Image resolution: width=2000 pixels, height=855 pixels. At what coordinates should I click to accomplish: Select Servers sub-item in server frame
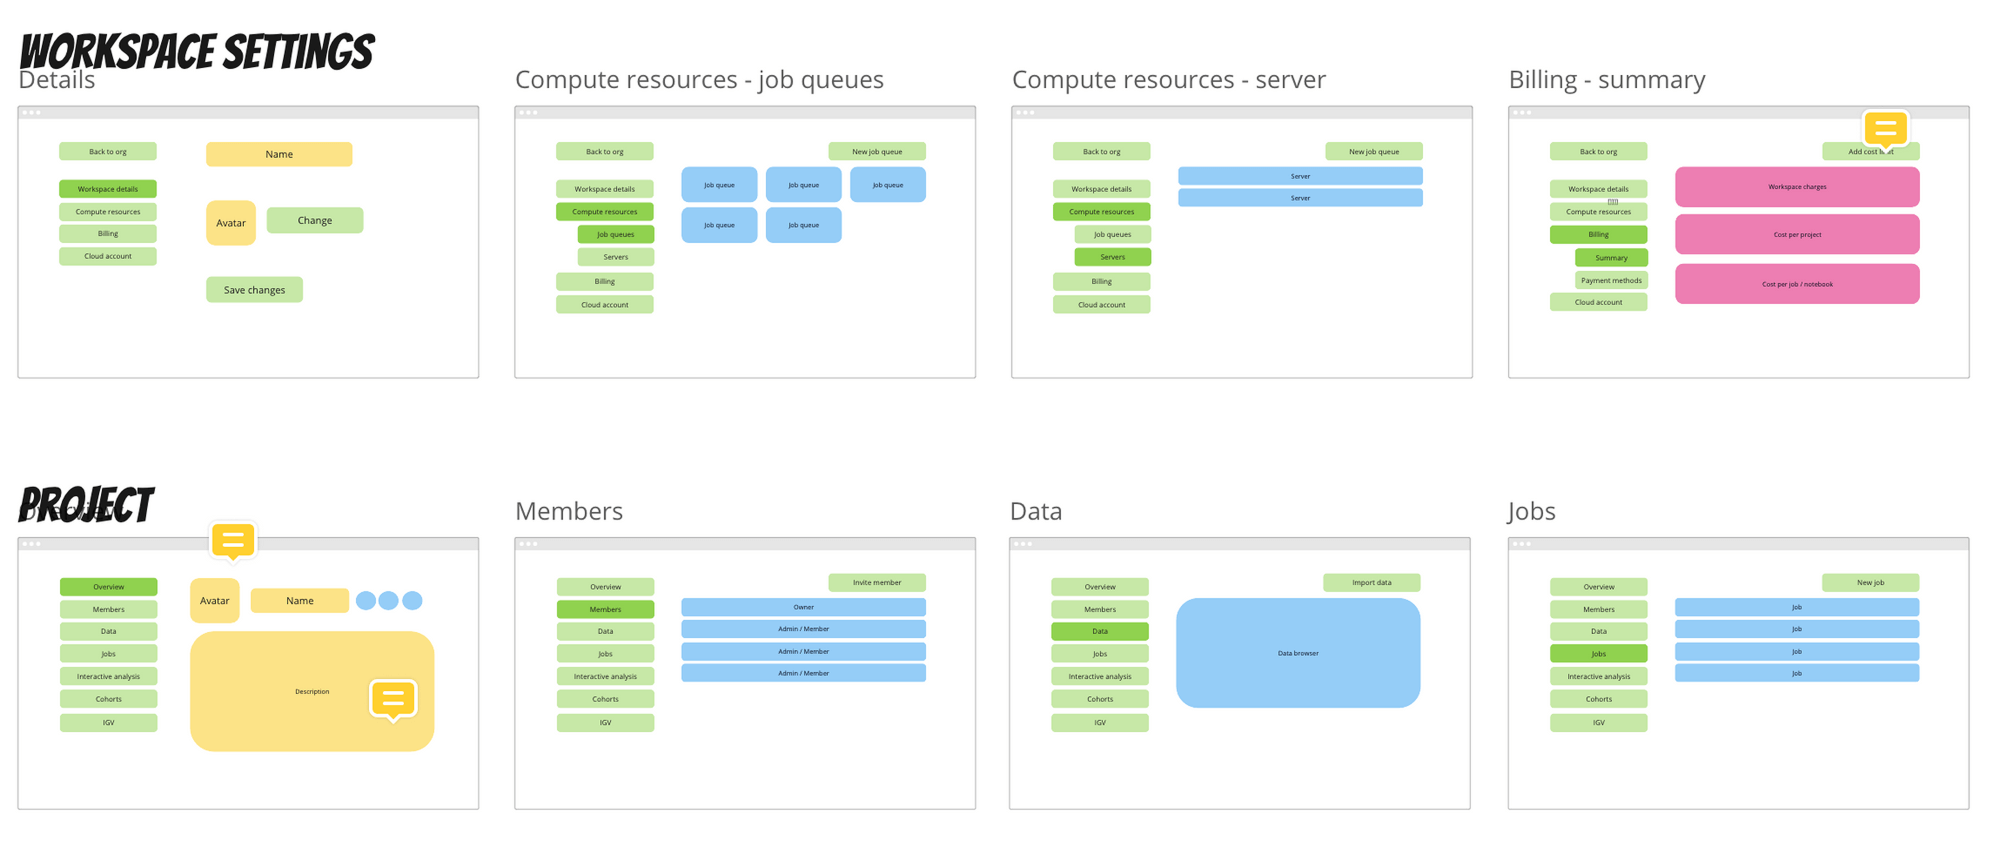point(1113,257)
